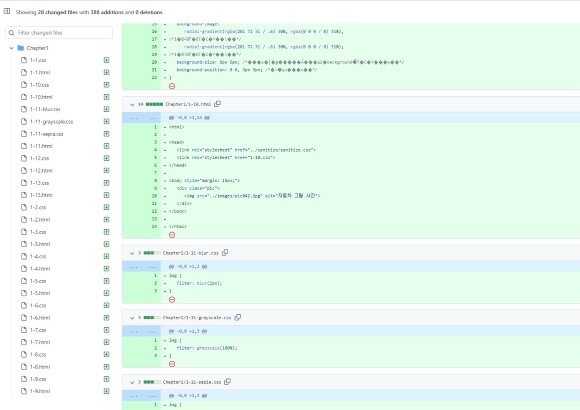Collapse the Chapter1/1-11-sepia.css diff
The height and width of the screenshot is (410, 580).
tap(132, 382)
